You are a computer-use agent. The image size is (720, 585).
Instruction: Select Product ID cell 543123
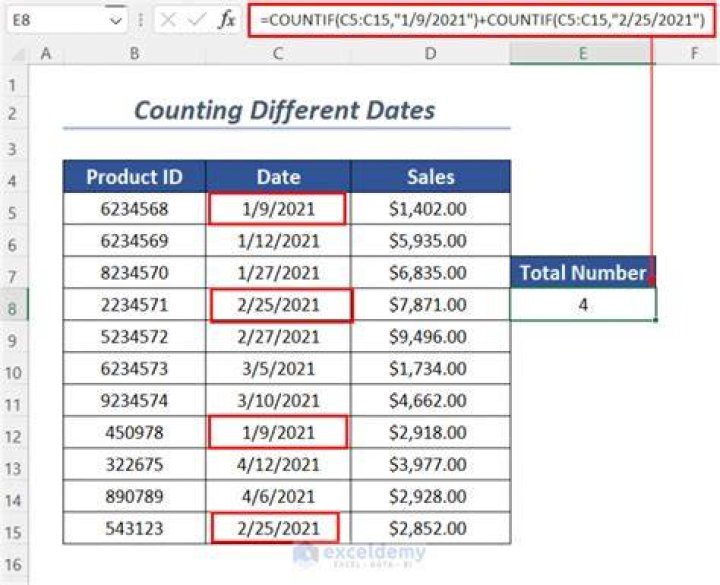135,528
